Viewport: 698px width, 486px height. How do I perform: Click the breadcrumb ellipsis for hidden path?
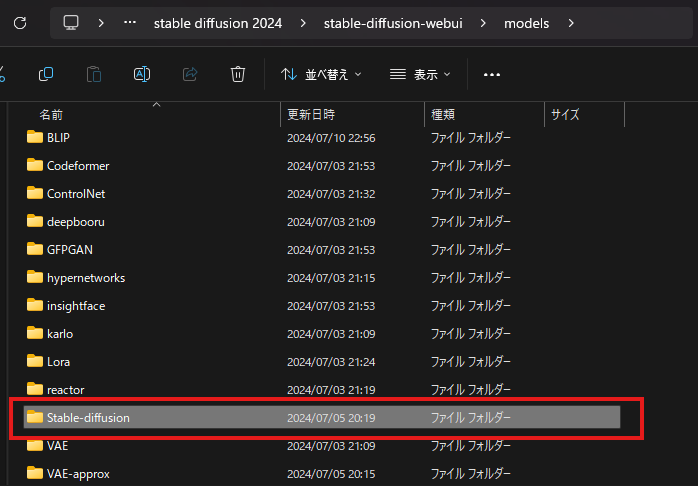(129, 23)
